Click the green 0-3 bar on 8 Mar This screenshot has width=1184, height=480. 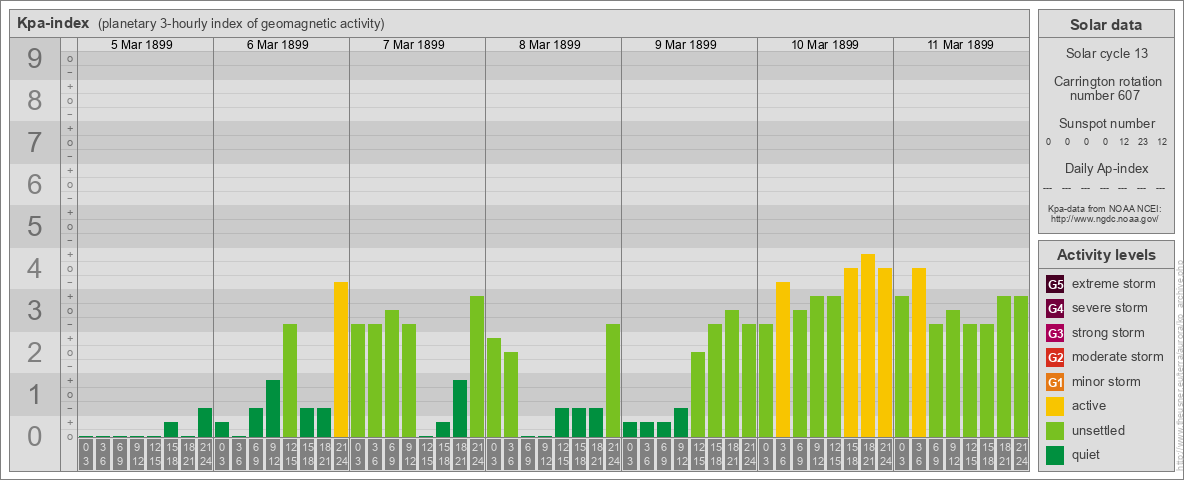pyautogui.click(x=494, y=387)
